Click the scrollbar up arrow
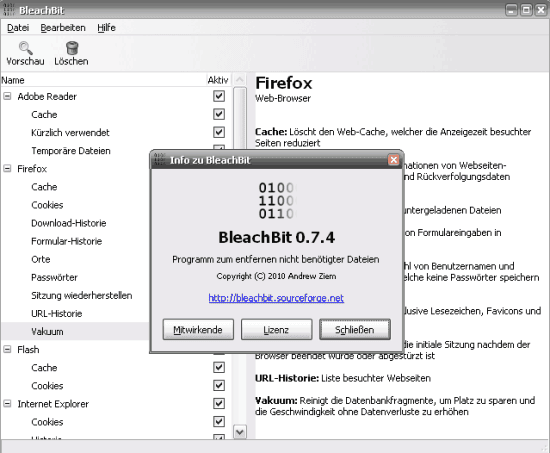This screenshot has width=550, height=453. click(240, 80)
